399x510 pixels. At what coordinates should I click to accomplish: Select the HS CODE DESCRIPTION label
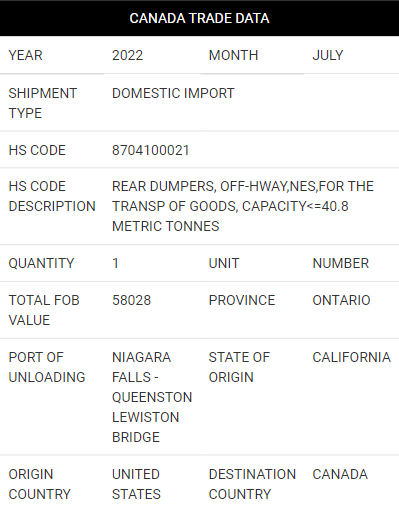[52, 196]
